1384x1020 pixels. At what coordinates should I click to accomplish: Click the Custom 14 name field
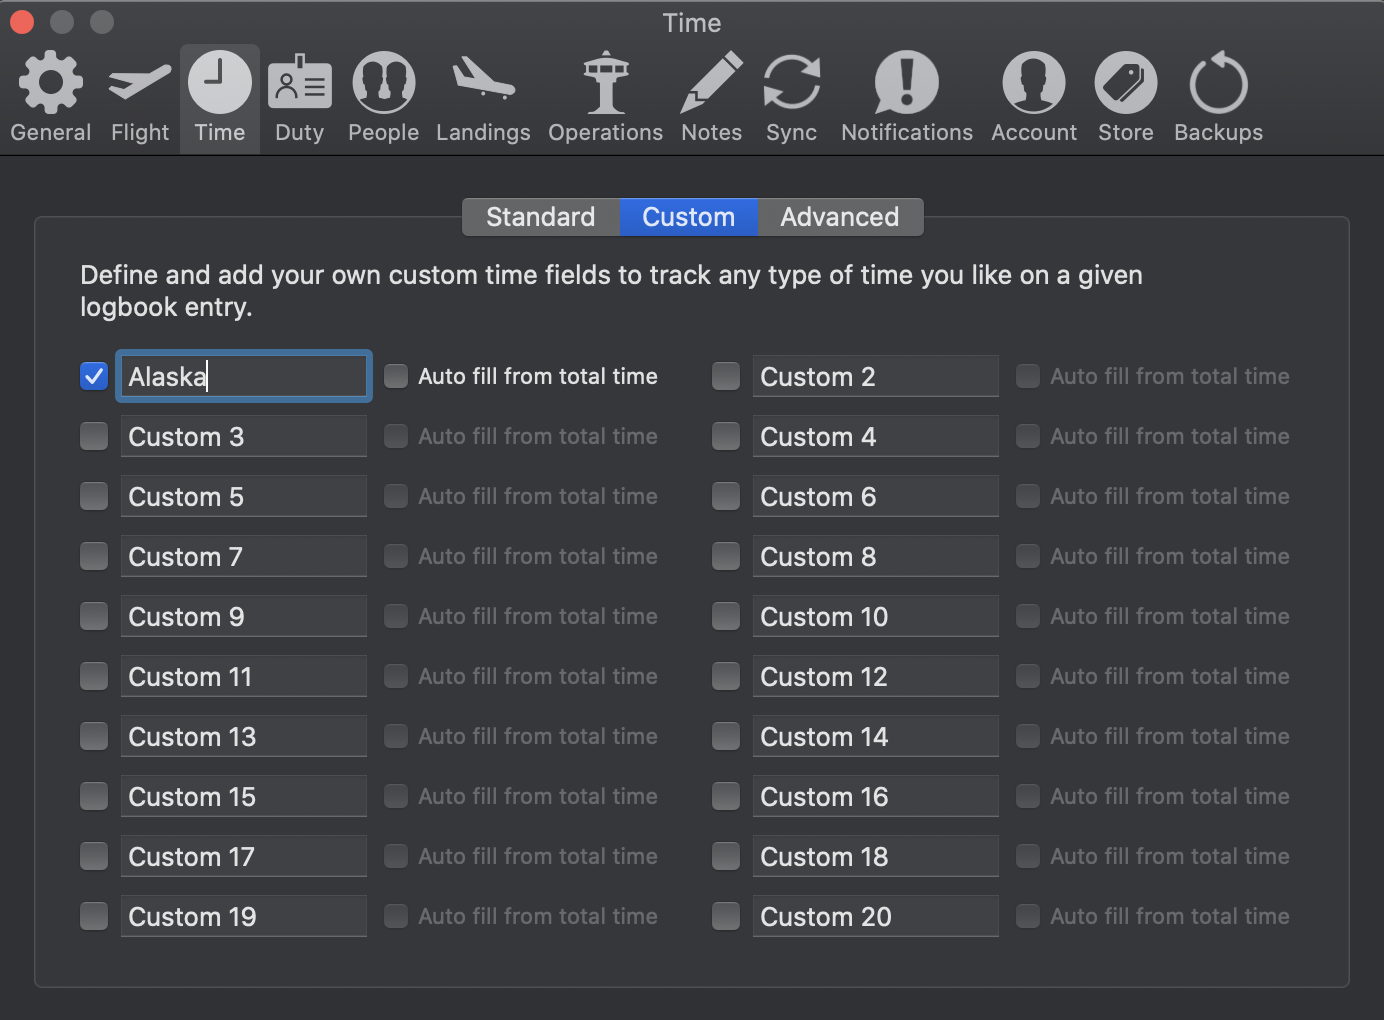(876, 736)
